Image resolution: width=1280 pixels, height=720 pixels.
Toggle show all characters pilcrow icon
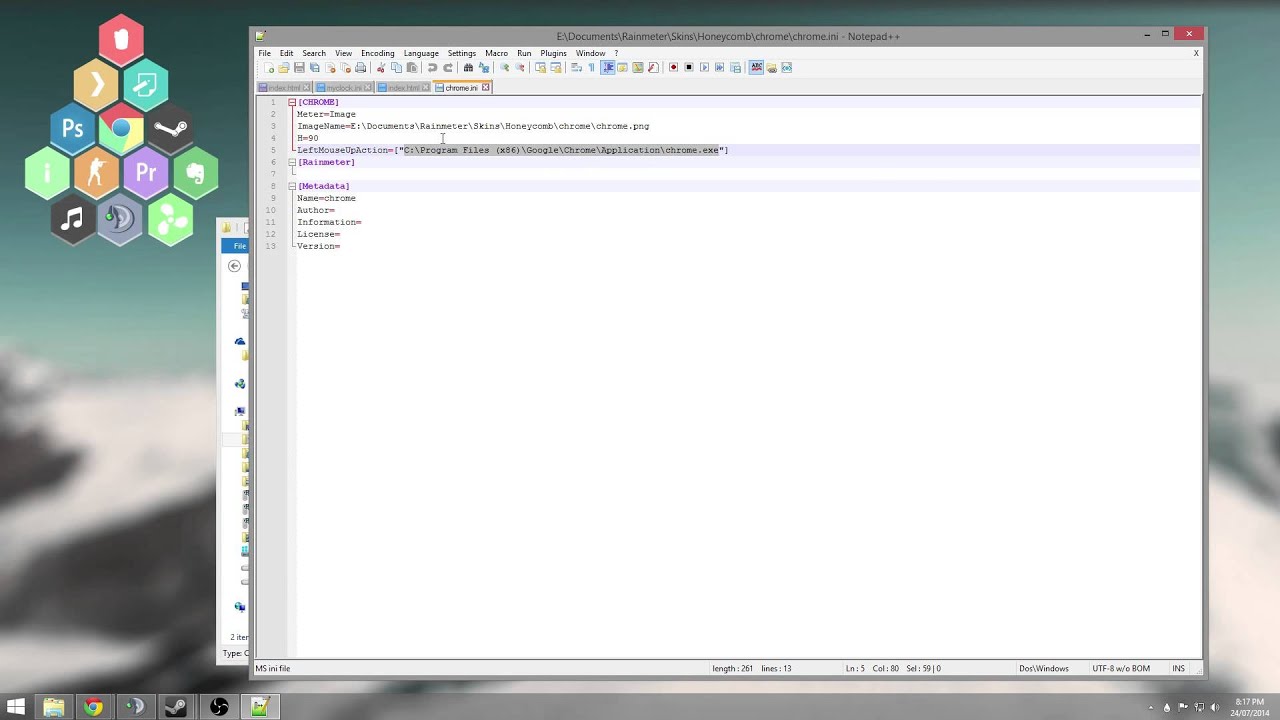(x=591, y=68)
